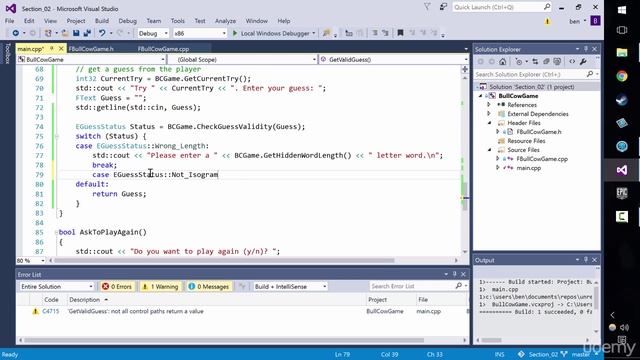The image size is (640, 360).
Task: Click the feedback icon near Quick Launch
Action: (x=443, y=7)
